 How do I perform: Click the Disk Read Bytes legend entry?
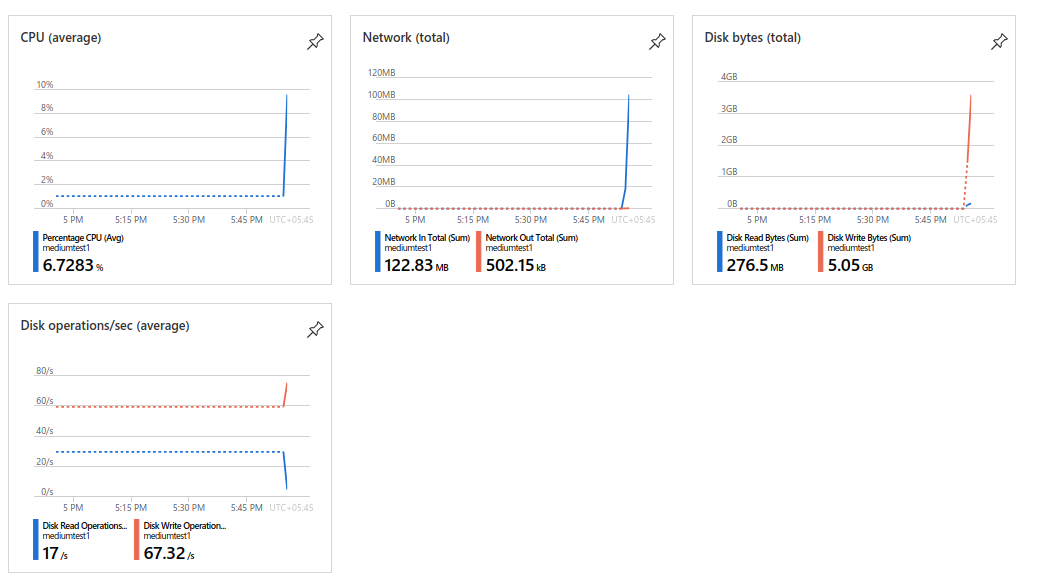point(763,252)
